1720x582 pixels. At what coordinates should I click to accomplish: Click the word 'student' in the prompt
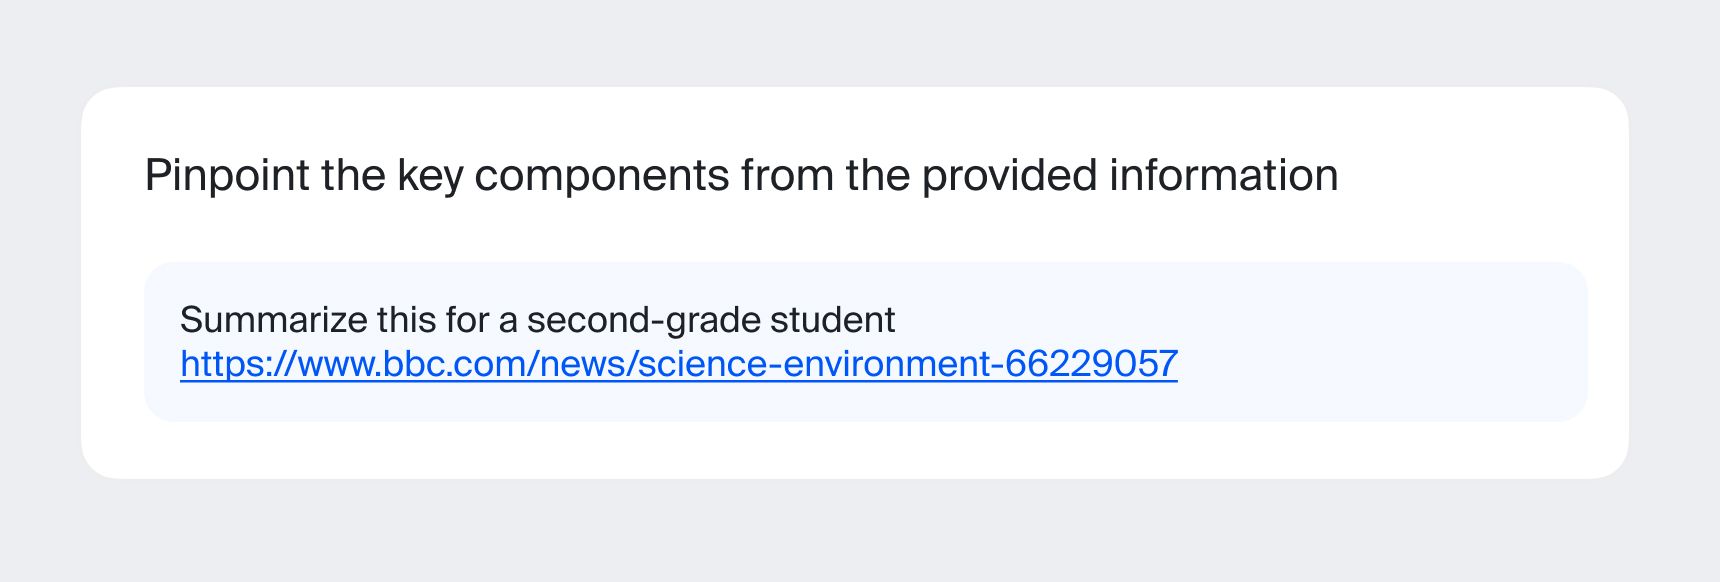[x=832, y=320]
